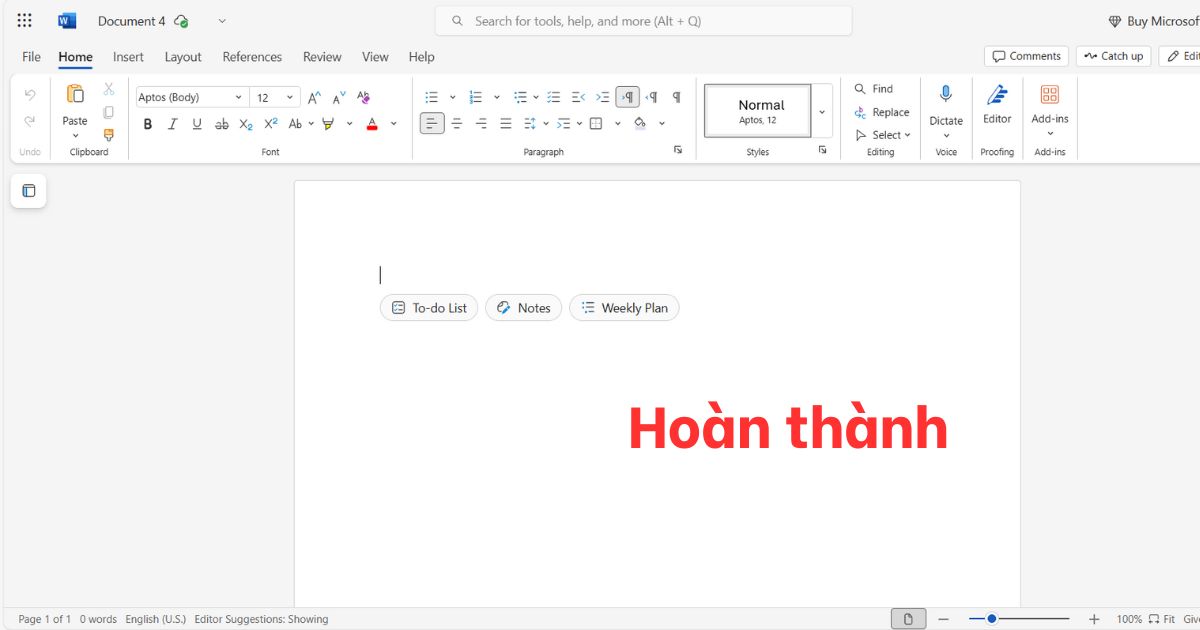
Task: Launch the Editor proofing tool
Action: (x=997, y=105)
